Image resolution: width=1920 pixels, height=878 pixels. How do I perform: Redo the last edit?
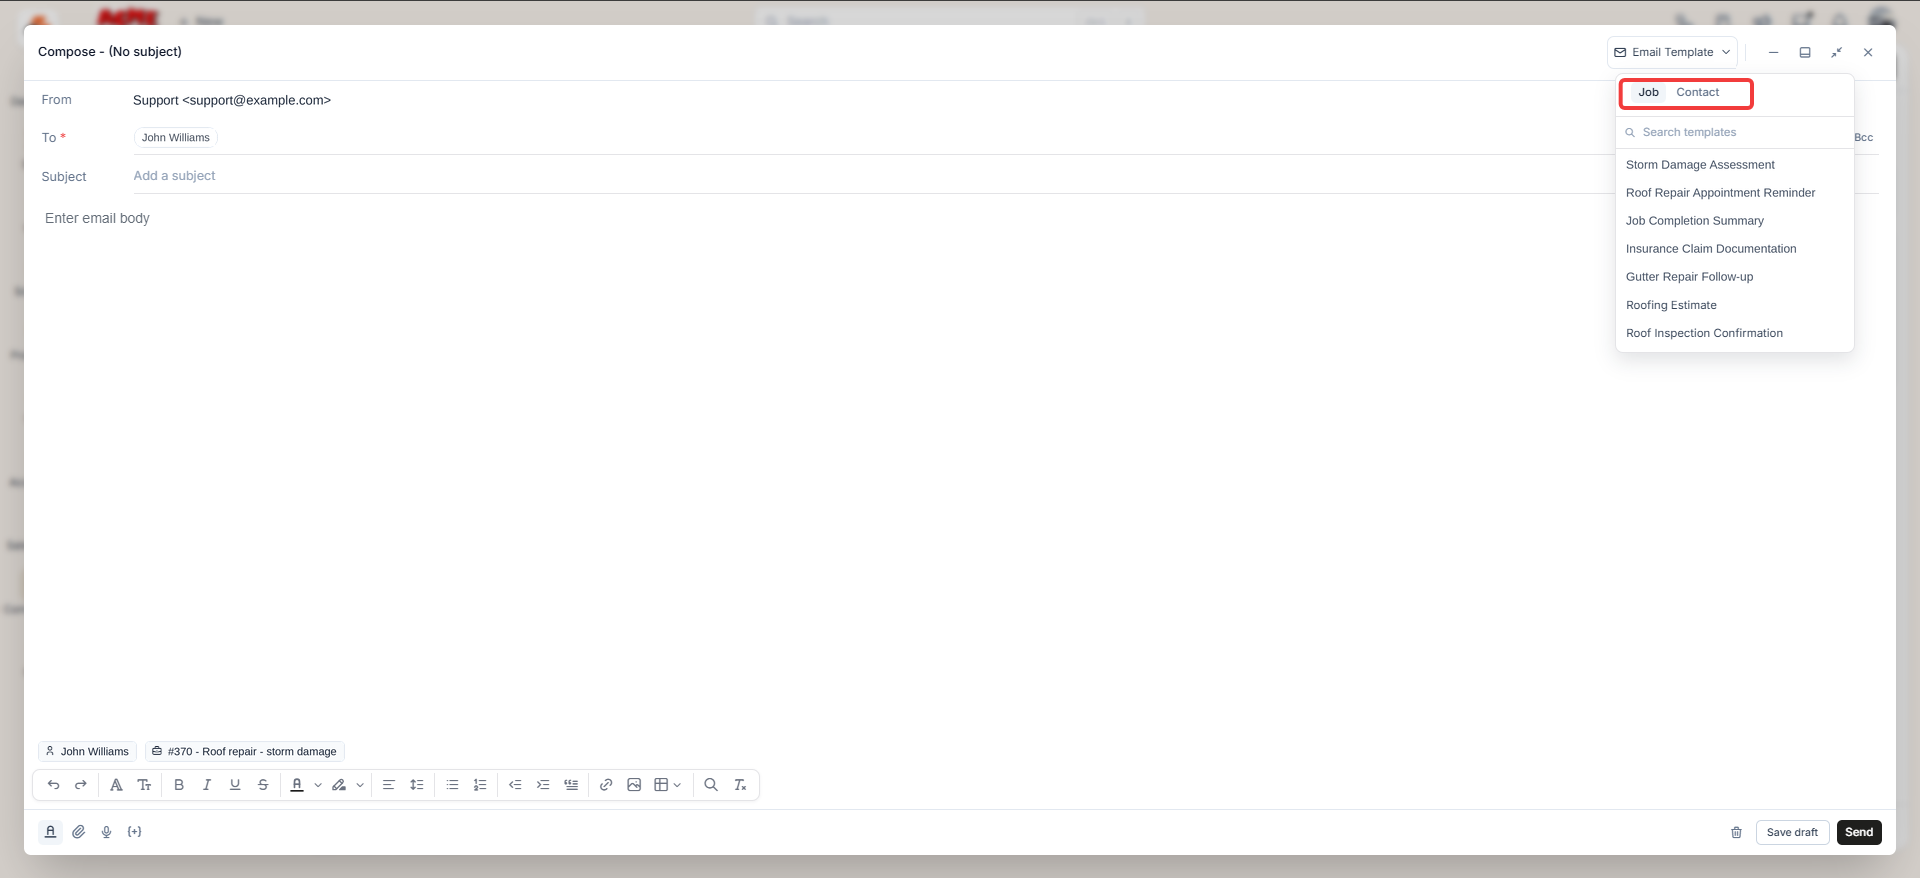point(81,785)
